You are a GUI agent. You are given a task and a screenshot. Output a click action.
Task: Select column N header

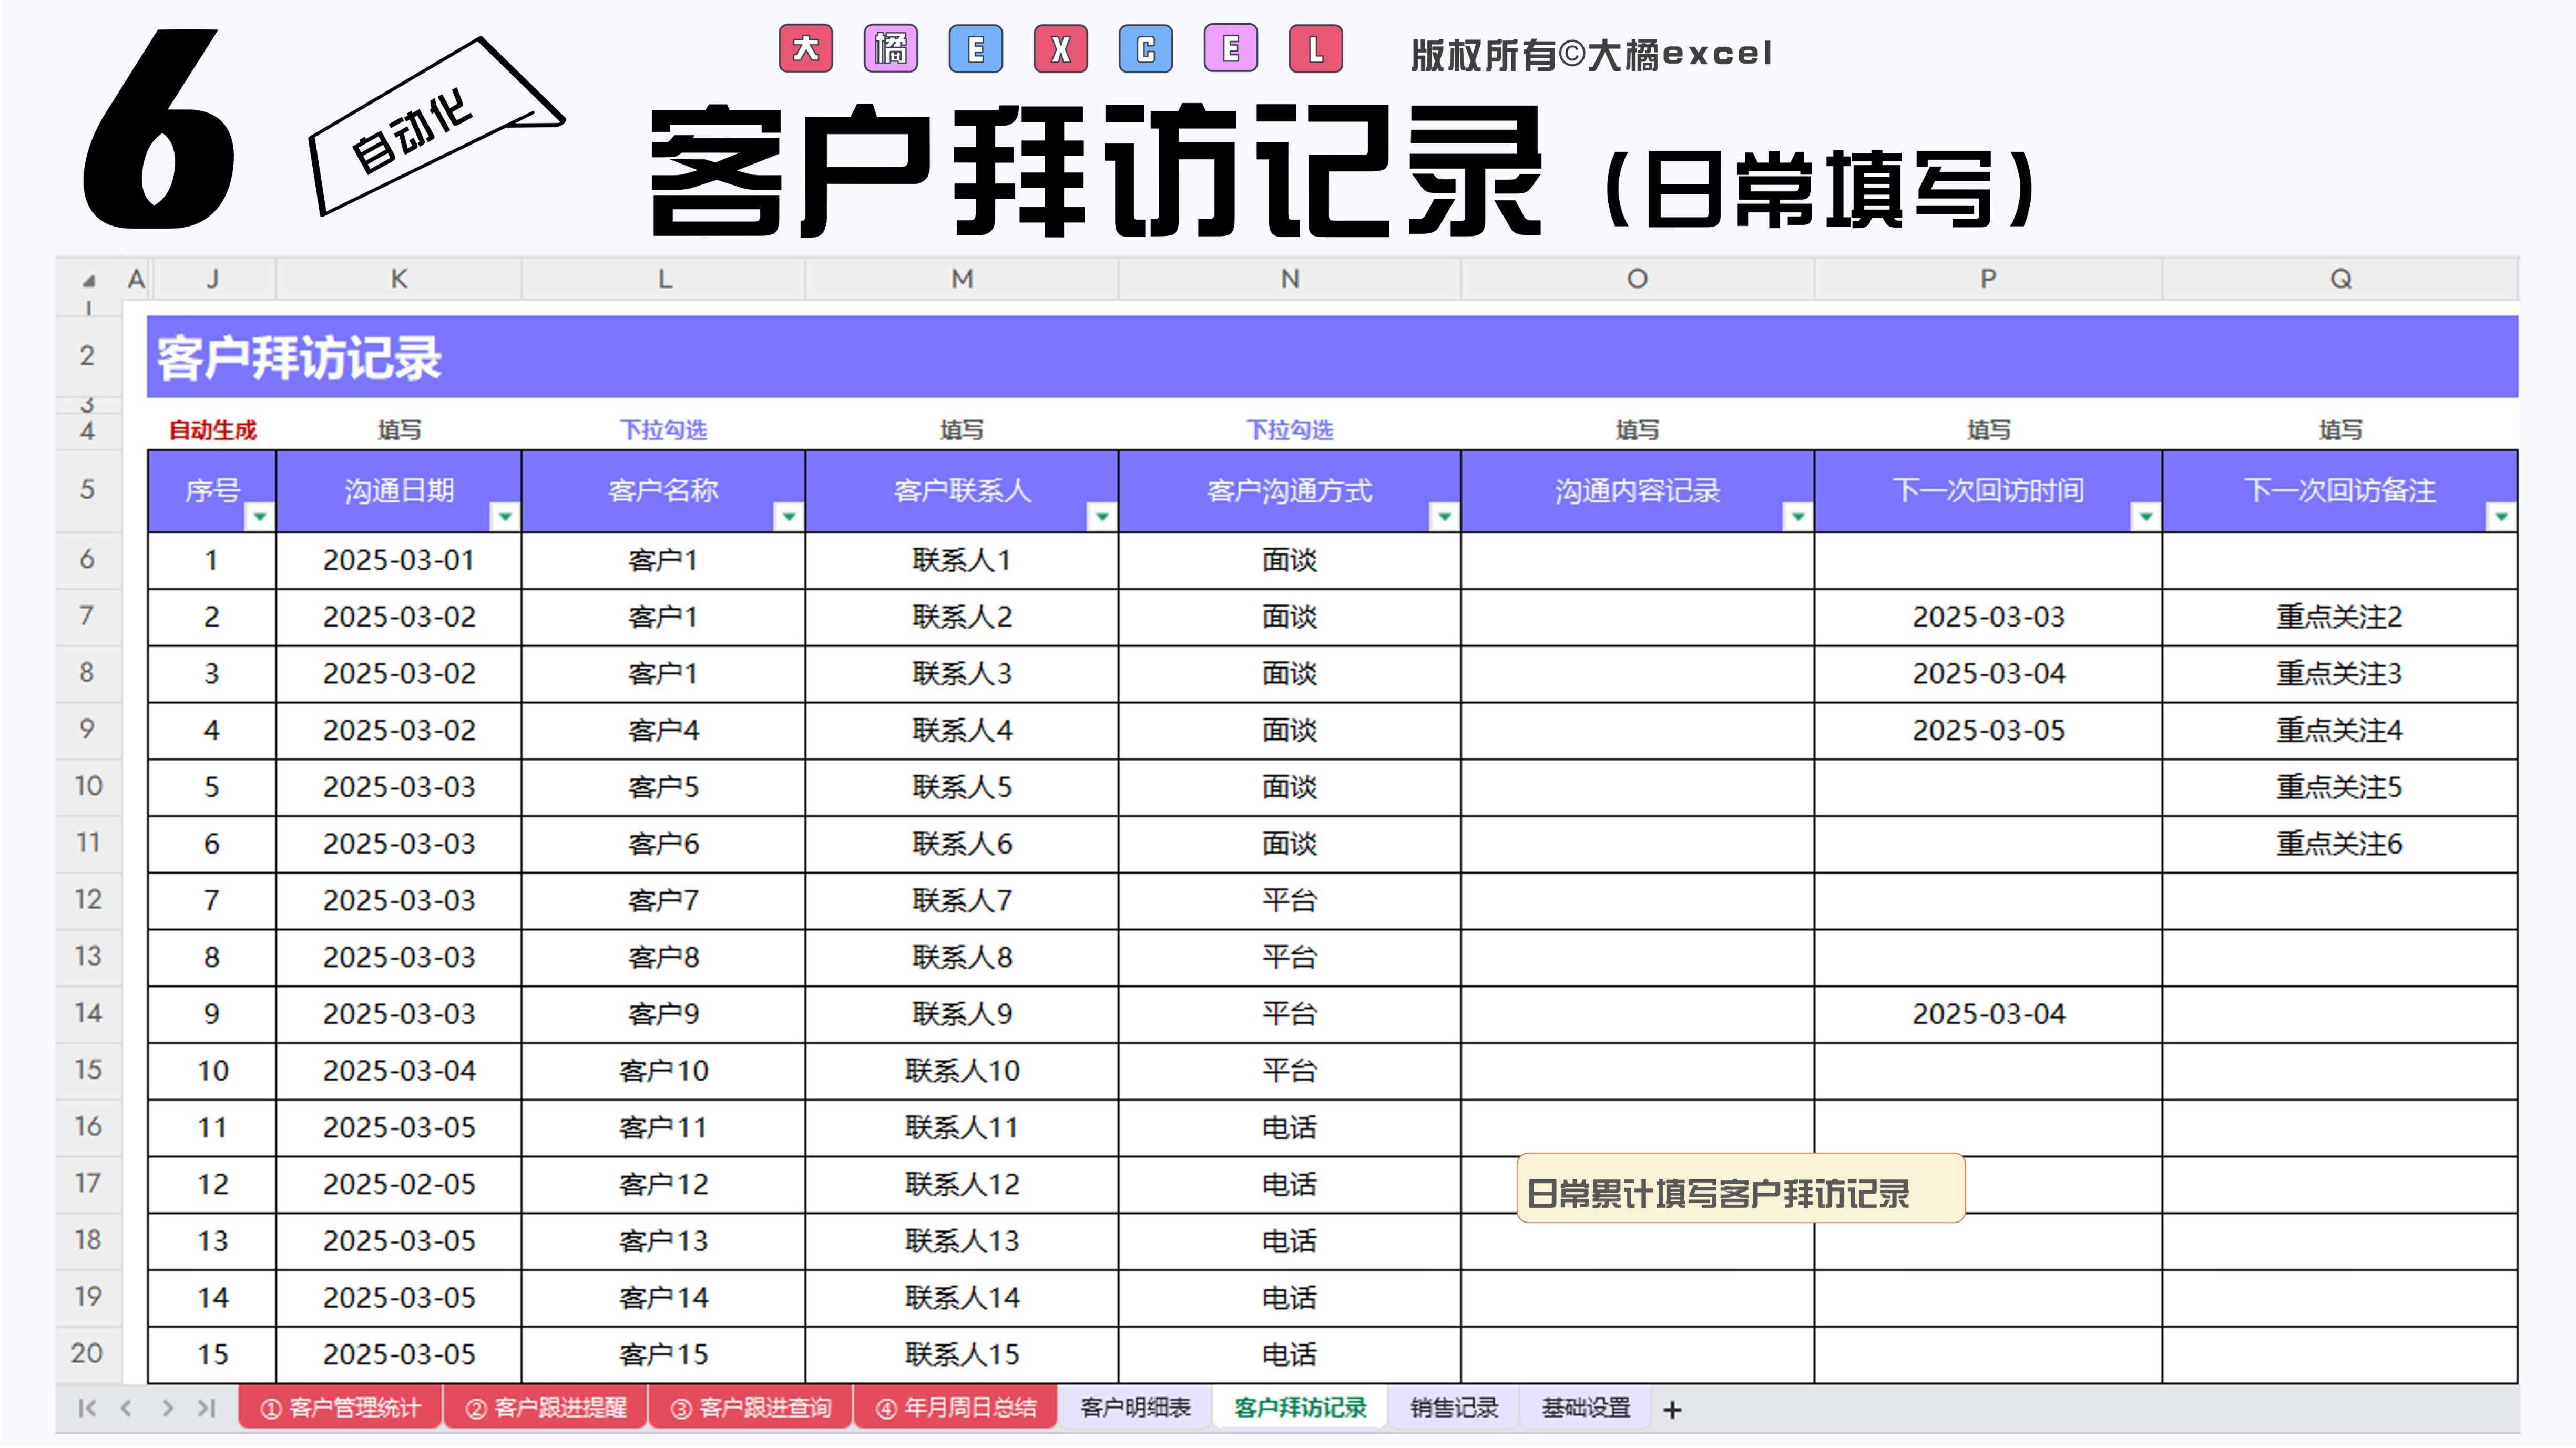[x=1290, y=279]
